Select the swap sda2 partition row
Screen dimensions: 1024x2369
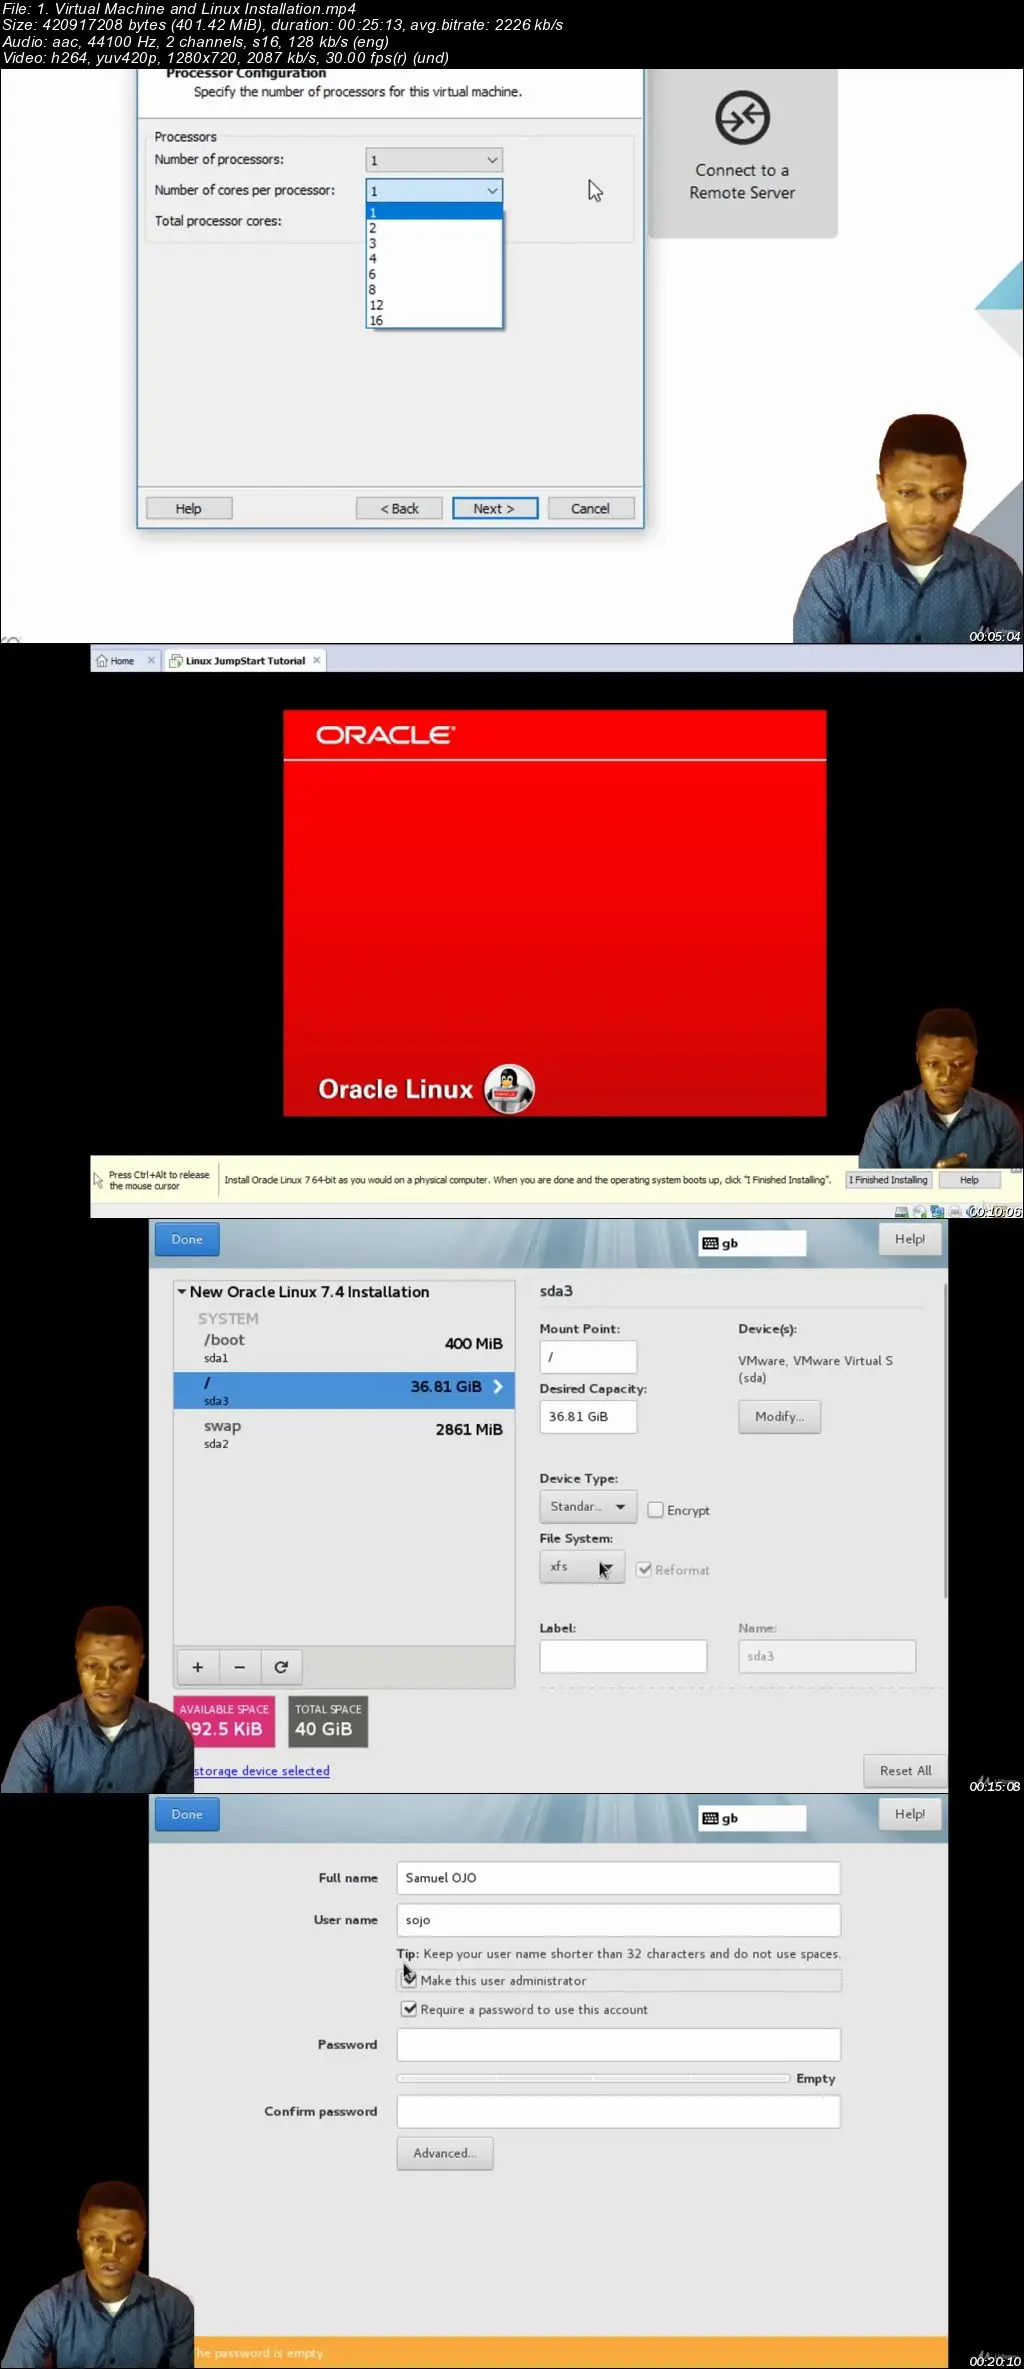tap(344, 1434)
